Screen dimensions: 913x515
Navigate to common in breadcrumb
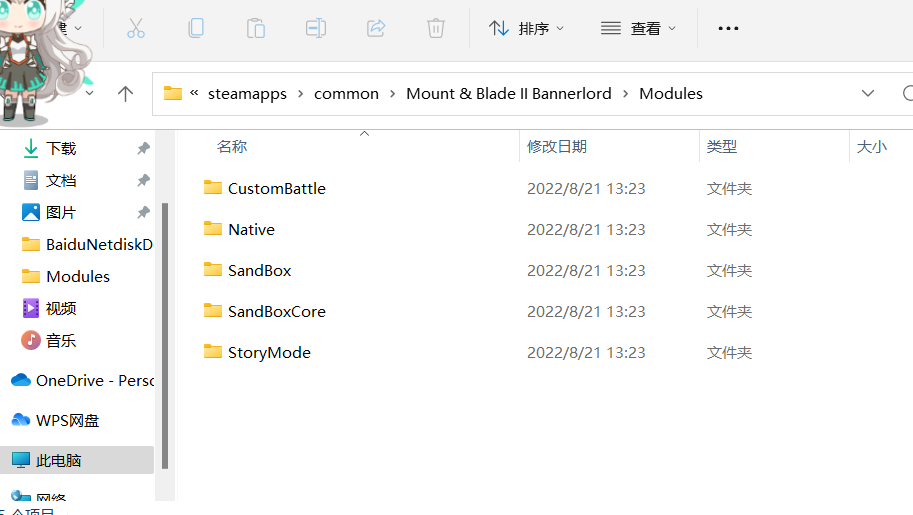pyautogui.click(x=346, y=94)
